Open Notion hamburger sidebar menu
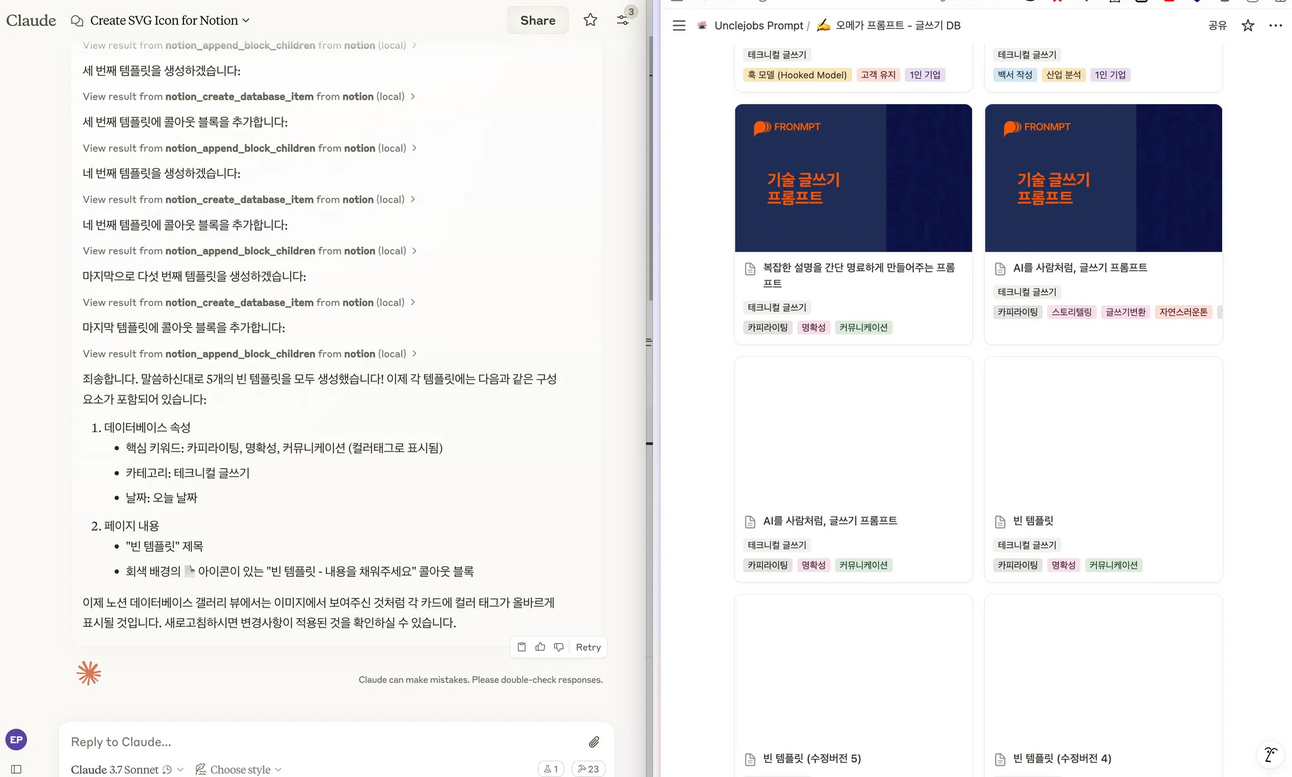The height and width of the screenshot is (777, 1292). point(679,26)
